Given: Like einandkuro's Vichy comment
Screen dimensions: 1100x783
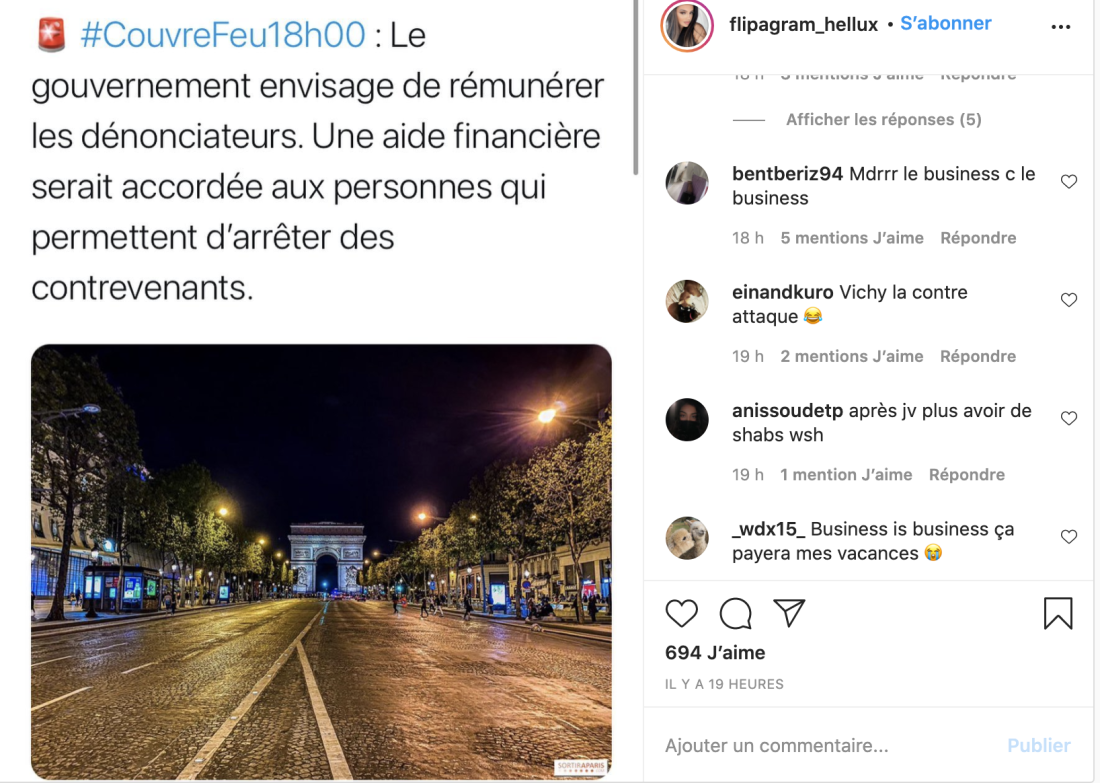Looking at the screenshot, I should 1068,300.
